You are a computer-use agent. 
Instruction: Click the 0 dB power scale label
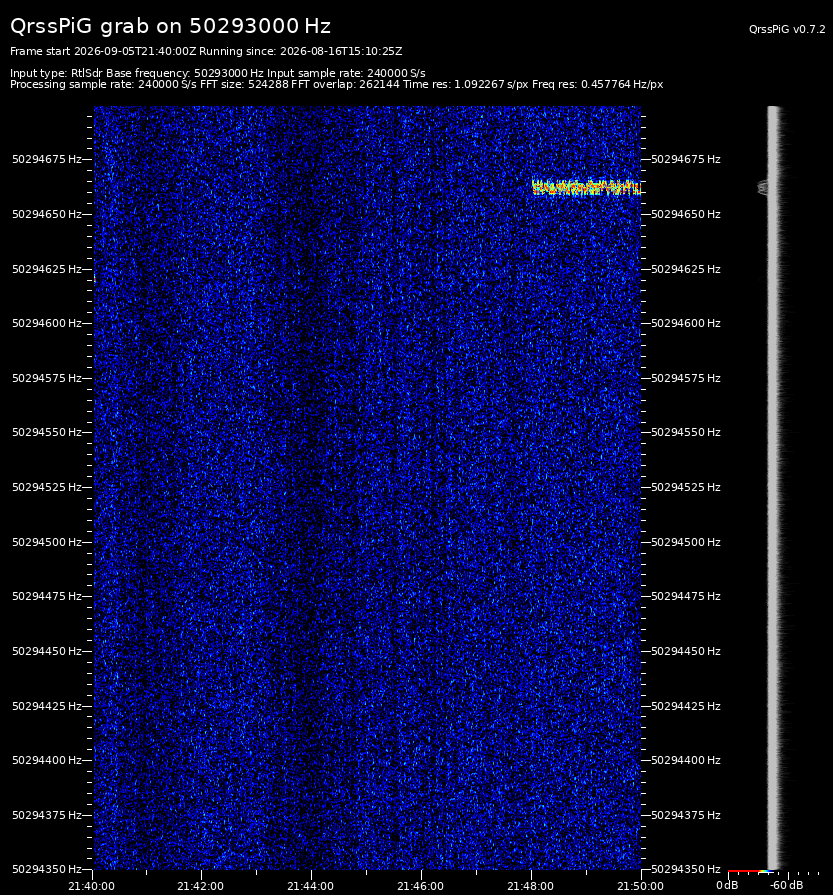pyautogui.click(x=727, y=885)
